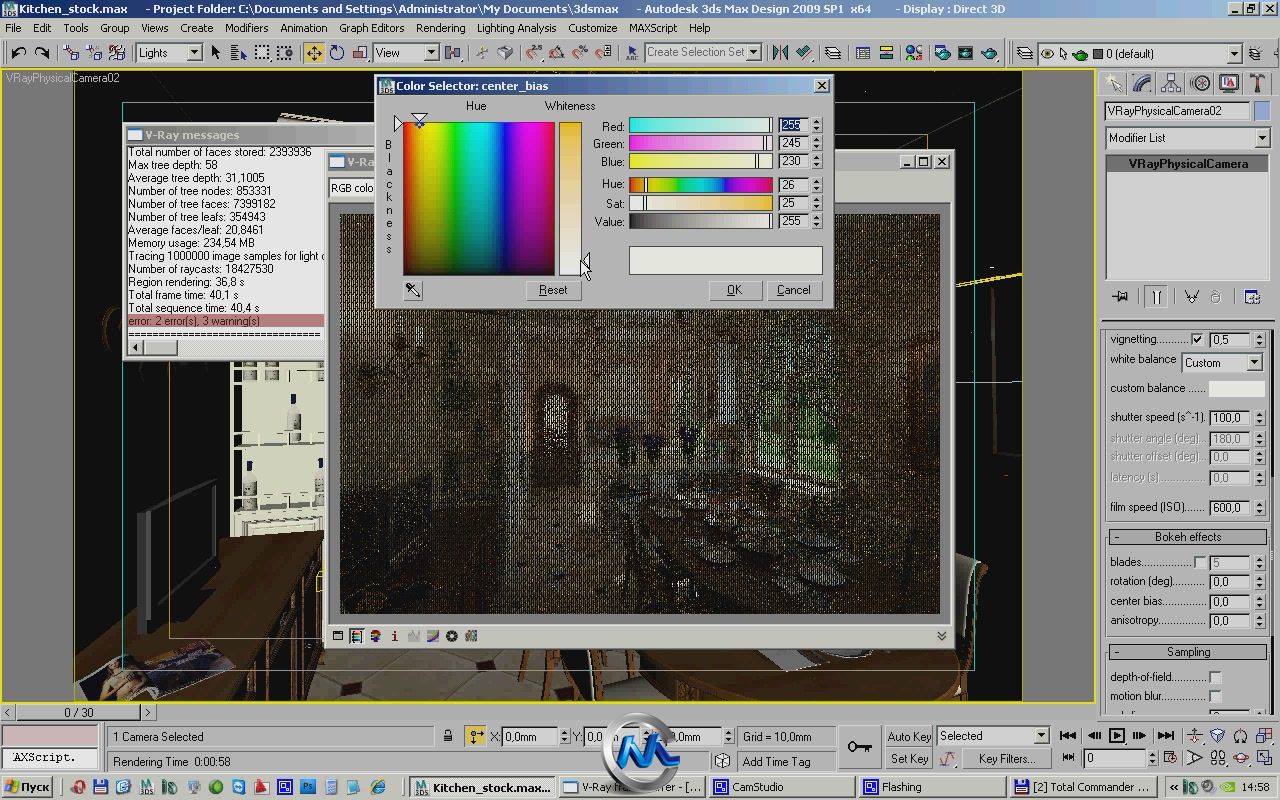Image resolution: width=1280 pixels, height=800 pixels.
Task: Enable the depth-of-field checkbox
Action: click(1215, 678)
